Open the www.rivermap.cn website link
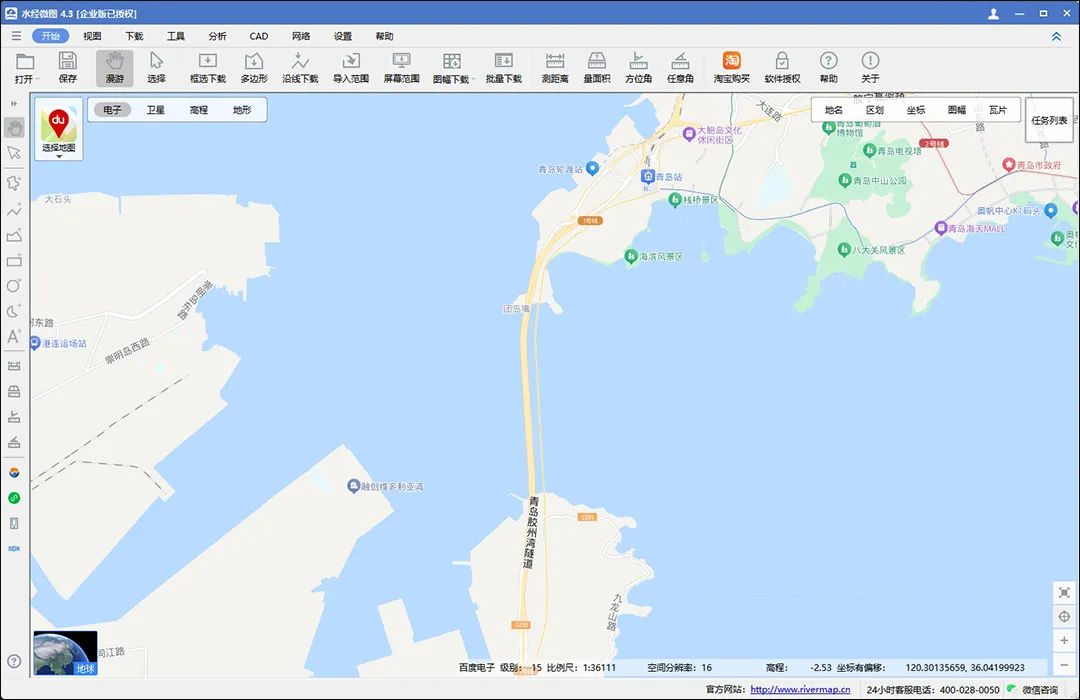 tap(800, 689)
